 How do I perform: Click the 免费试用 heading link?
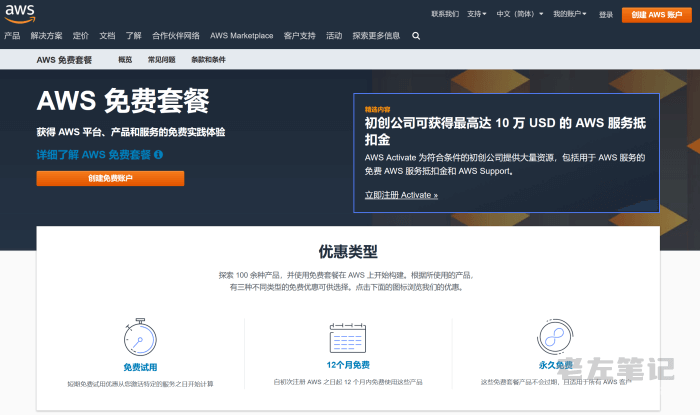pyautogui.click(x=140, y=367)
